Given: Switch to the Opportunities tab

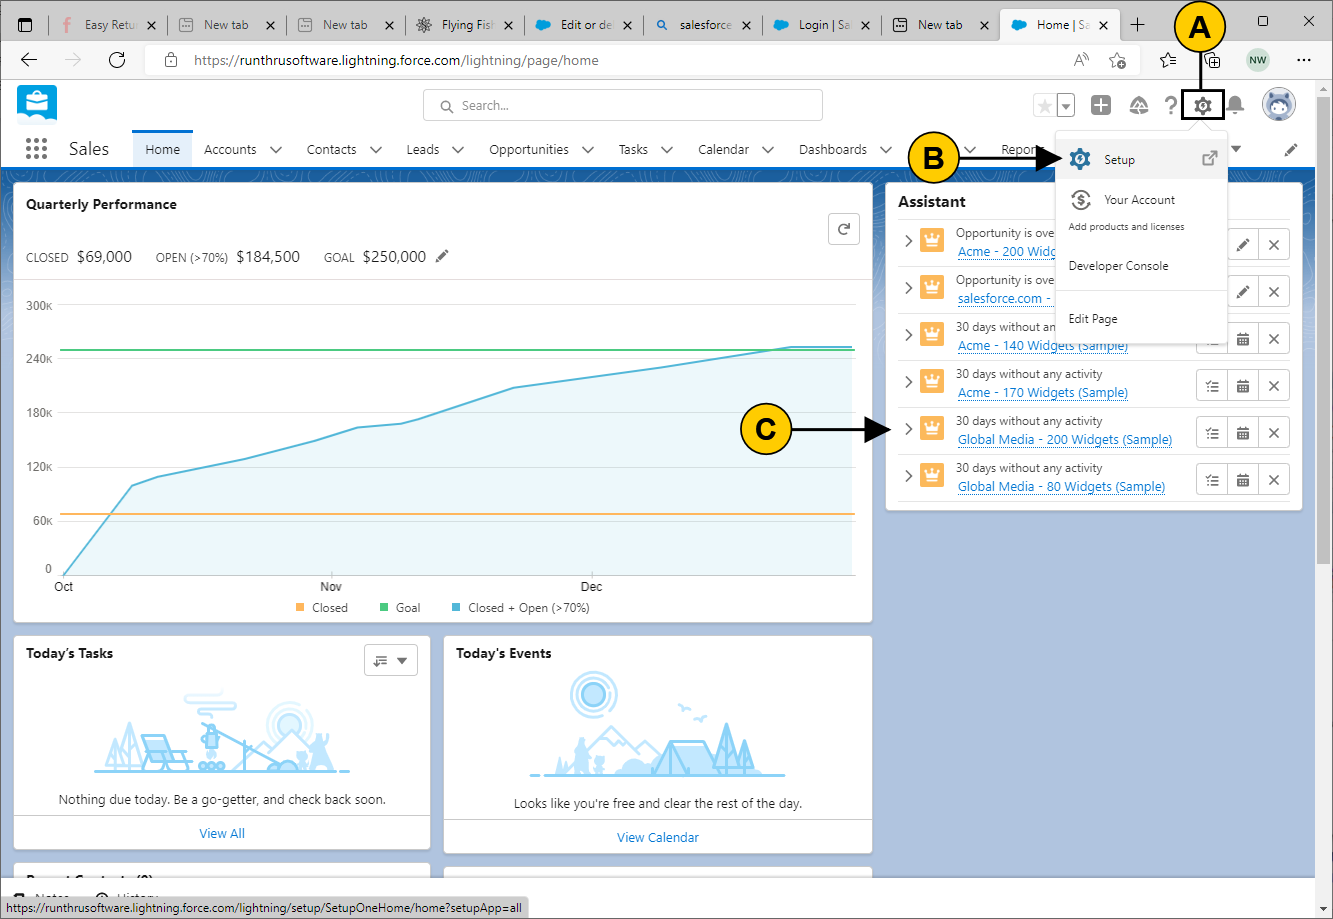Looking at the screenshot, I should (x=528, y=150).
